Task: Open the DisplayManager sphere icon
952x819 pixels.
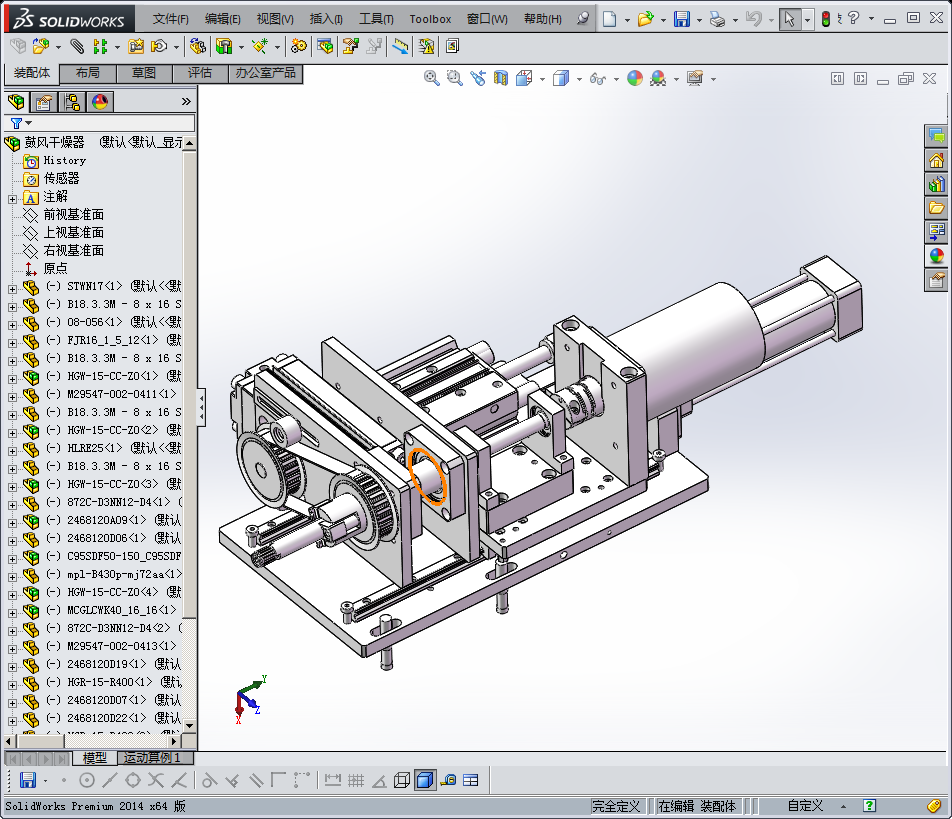Action: [x=100, y=101]
